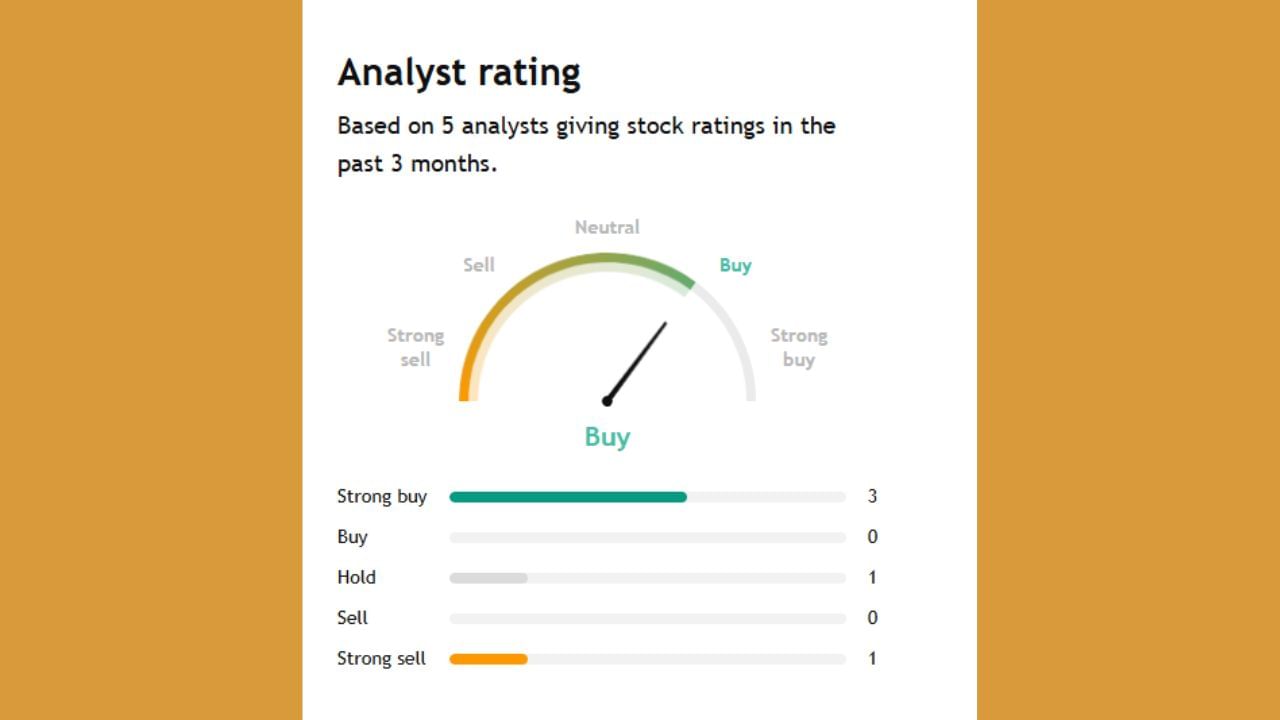Viewport: 1280px width, 720px height.
Task: Click the Sell label on the gauge
Action: coord(479,265)
